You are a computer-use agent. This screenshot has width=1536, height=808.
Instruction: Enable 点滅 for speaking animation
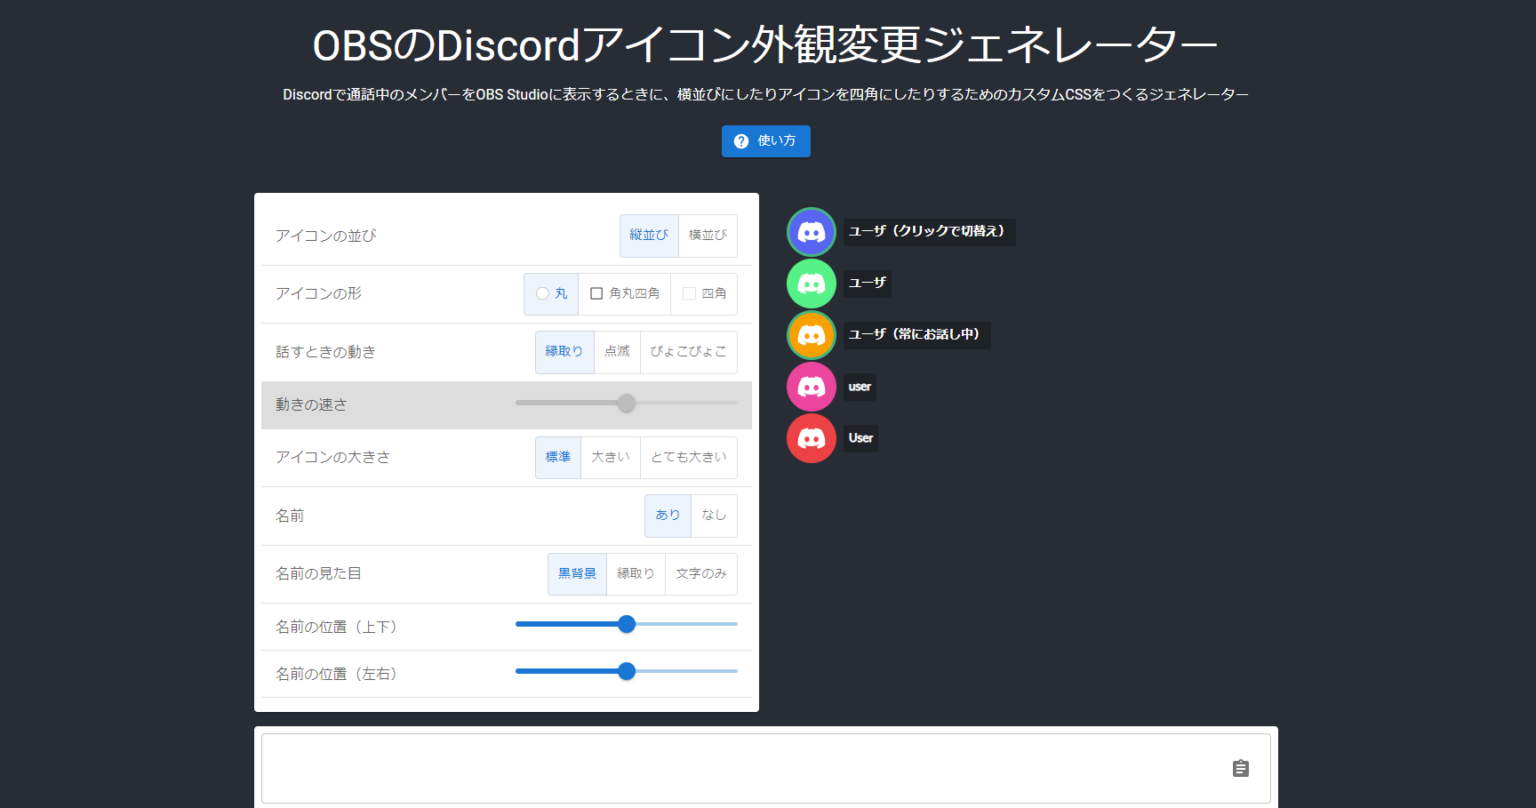coord(617,351)
